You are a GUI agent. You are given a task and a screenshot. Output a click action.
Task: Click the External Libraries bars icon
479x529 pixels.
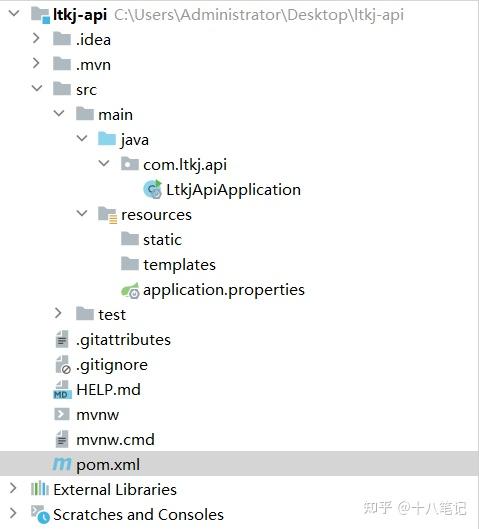(40, 489)
